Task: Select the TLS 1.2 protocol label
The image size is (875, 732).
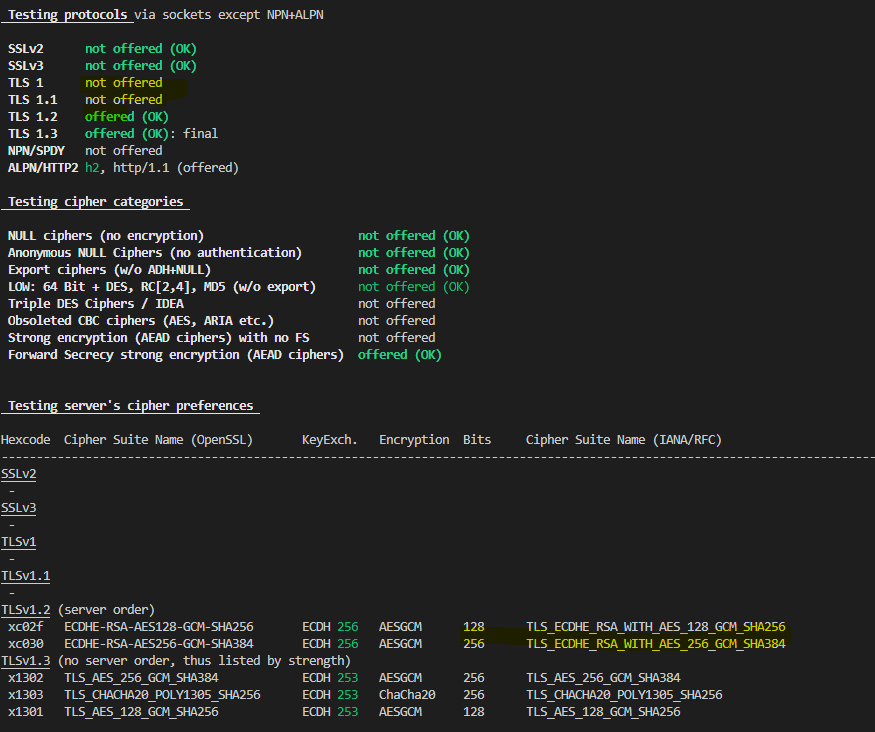Action: click(33, 116)
